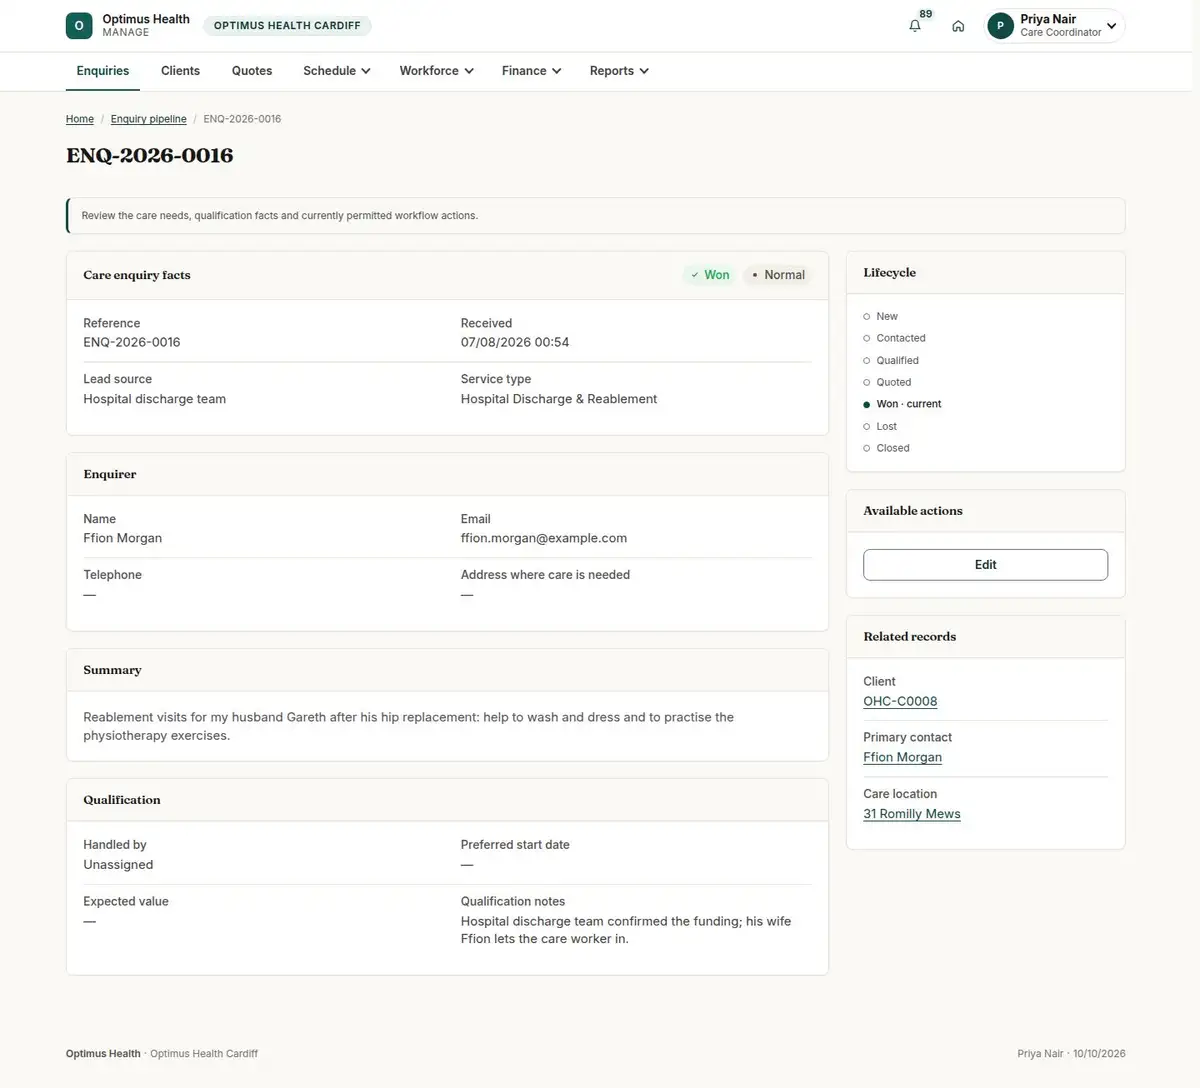Viewport: 1200px width, 1088px height.
Task: Click the reference value ENQ-2026-0016
Action: (132, 342)
